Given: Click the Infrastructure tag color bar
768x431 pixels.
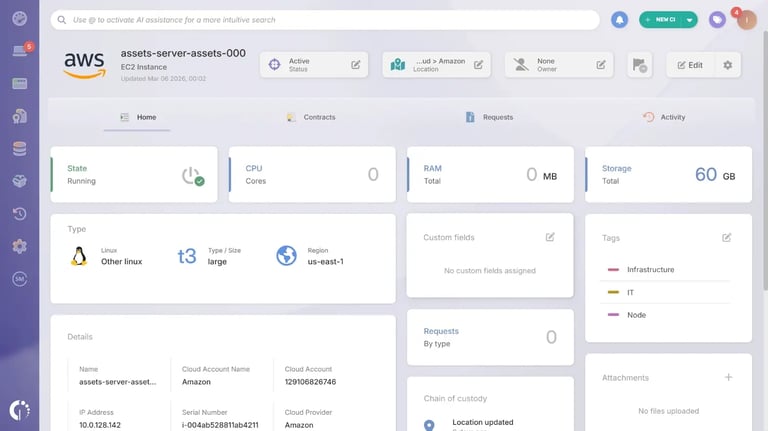Looking at the screenshot, I should click(613, 269).
